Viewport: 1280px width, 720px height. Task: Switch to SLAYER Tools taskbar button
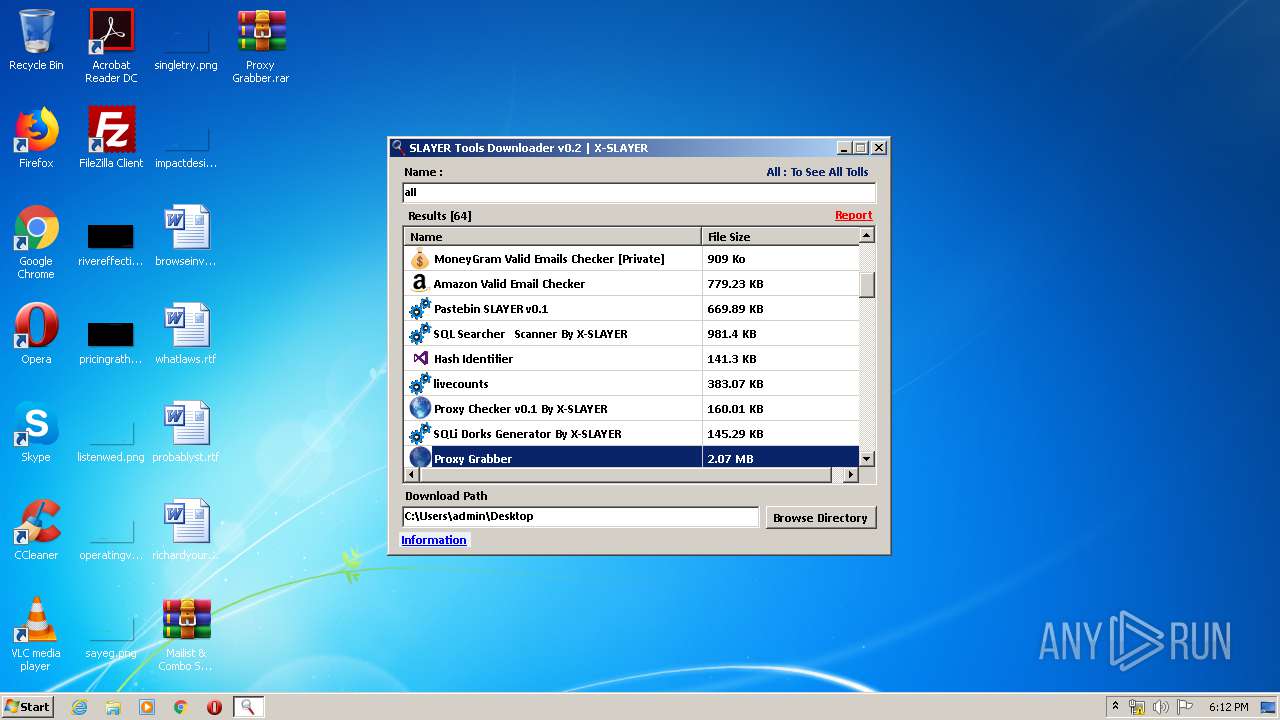coord(248,707)
